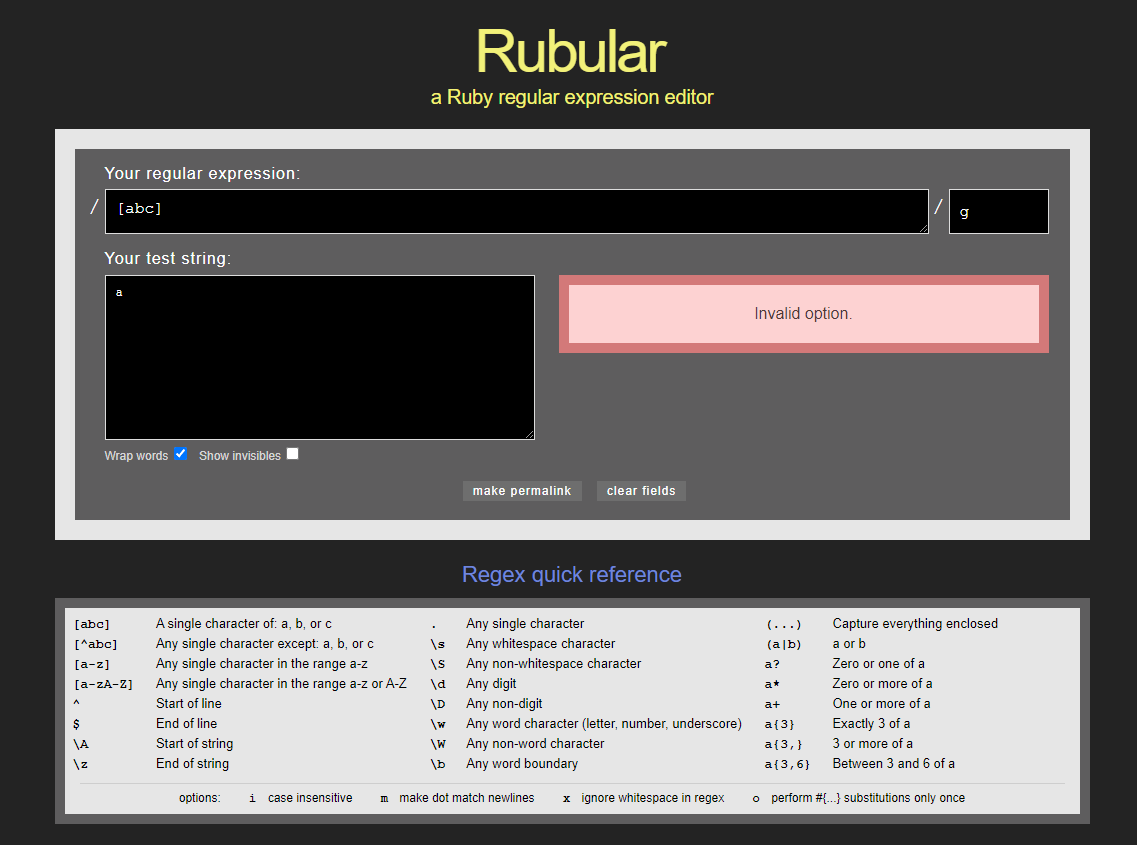Click the clear fields button
This screenshot has height=845, width=1137.
(641, 491)
